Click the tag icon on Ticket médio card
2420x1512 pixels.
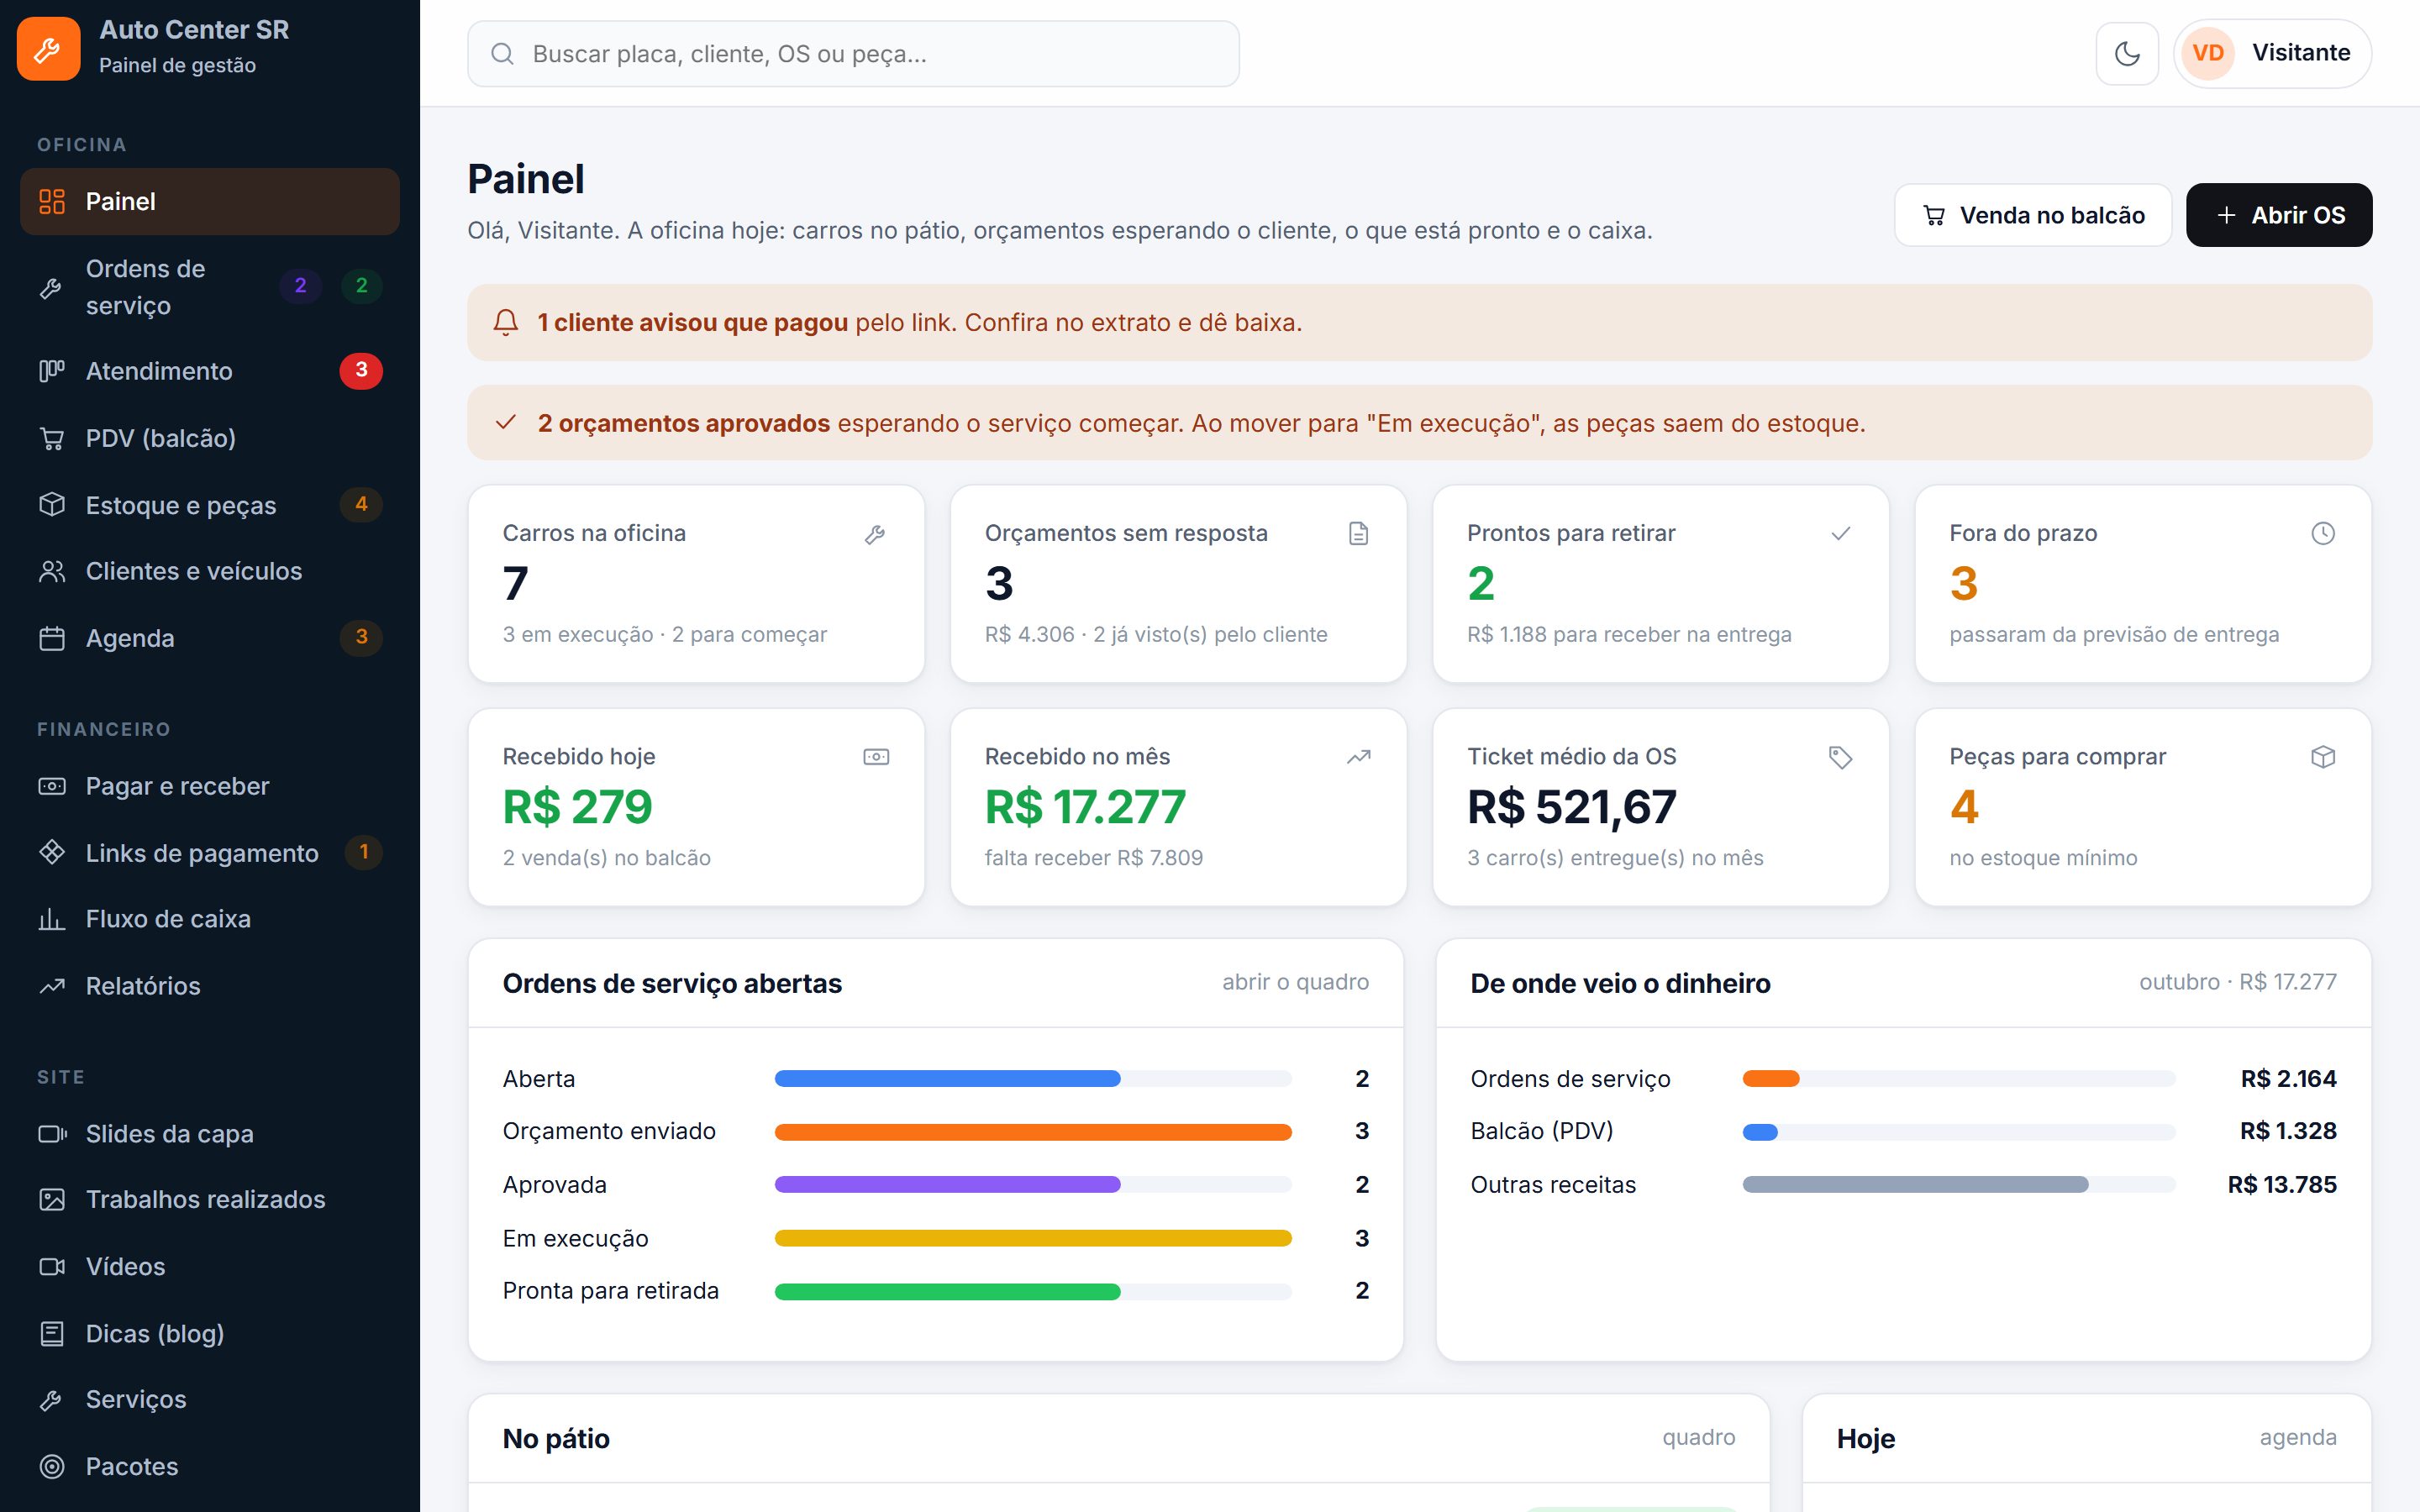(1840, 757)
